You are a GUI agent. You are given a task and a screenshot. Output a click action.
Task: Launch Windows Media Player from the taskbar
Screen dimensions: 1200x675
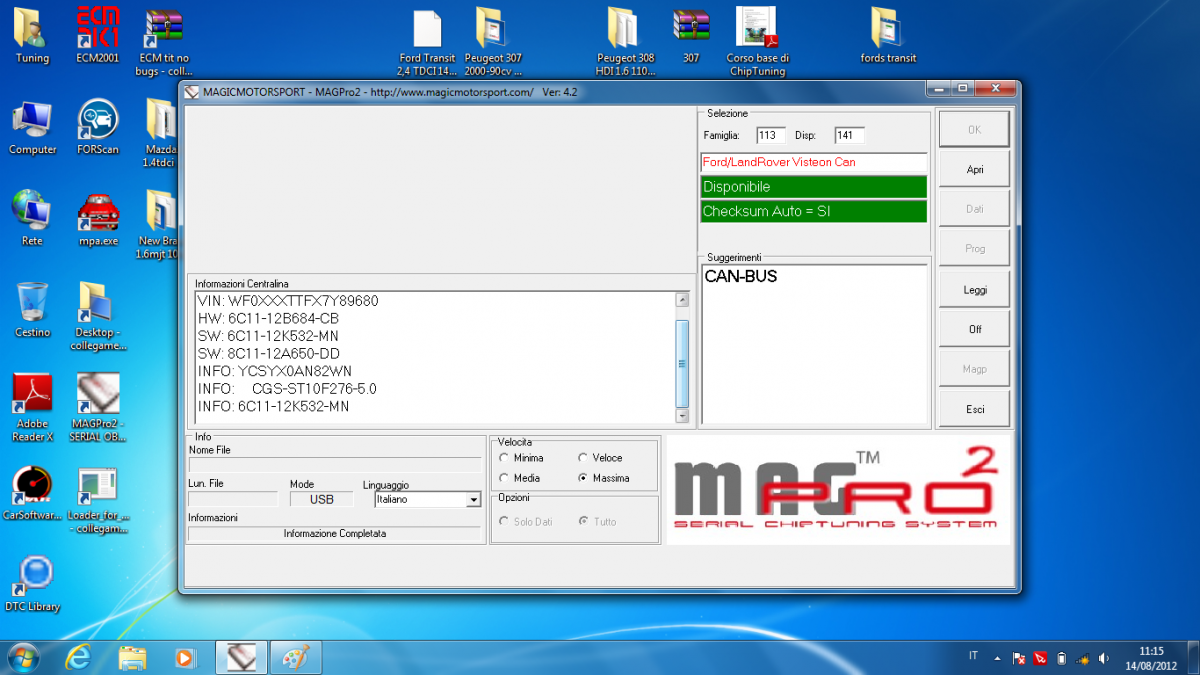[x=185, y=657]
